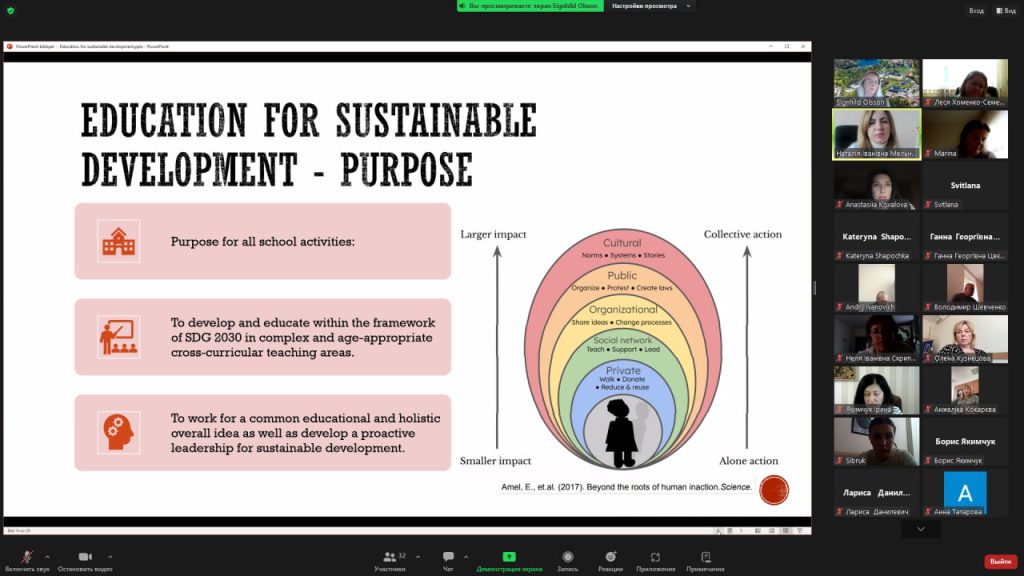Start screen share via Демонстрация экрана
This screenshot has height=576, width=1024.
point(509,560)
